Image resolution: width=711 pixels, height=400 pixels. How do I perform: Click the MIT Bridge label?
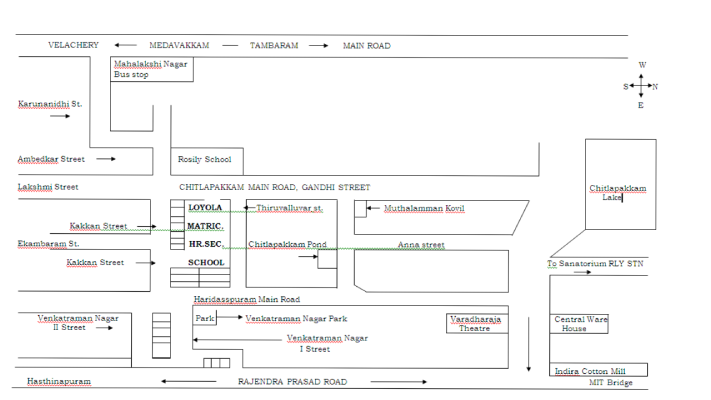[x=610, y=382]
